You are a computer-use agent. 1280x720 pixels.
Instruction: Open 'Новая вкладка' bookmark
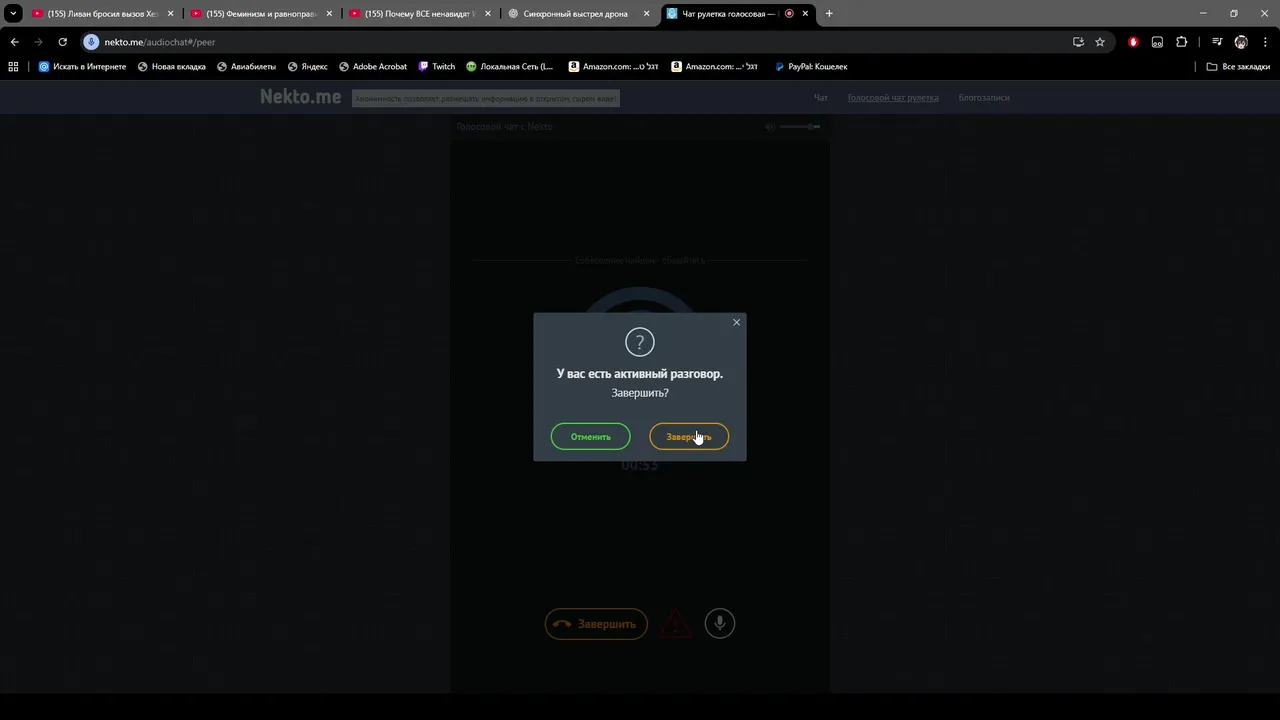pyautogui.click(x=171, y=67)
